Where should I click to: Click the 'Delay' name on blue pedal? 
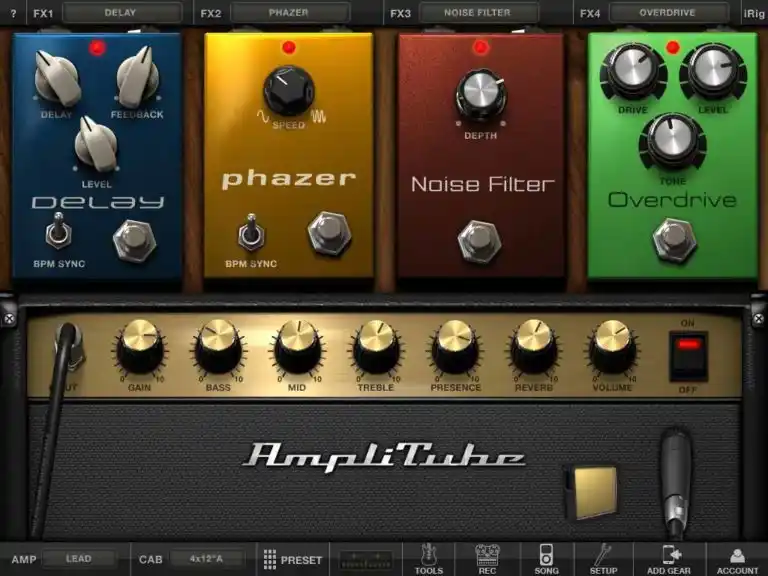(x=97, y=202)
